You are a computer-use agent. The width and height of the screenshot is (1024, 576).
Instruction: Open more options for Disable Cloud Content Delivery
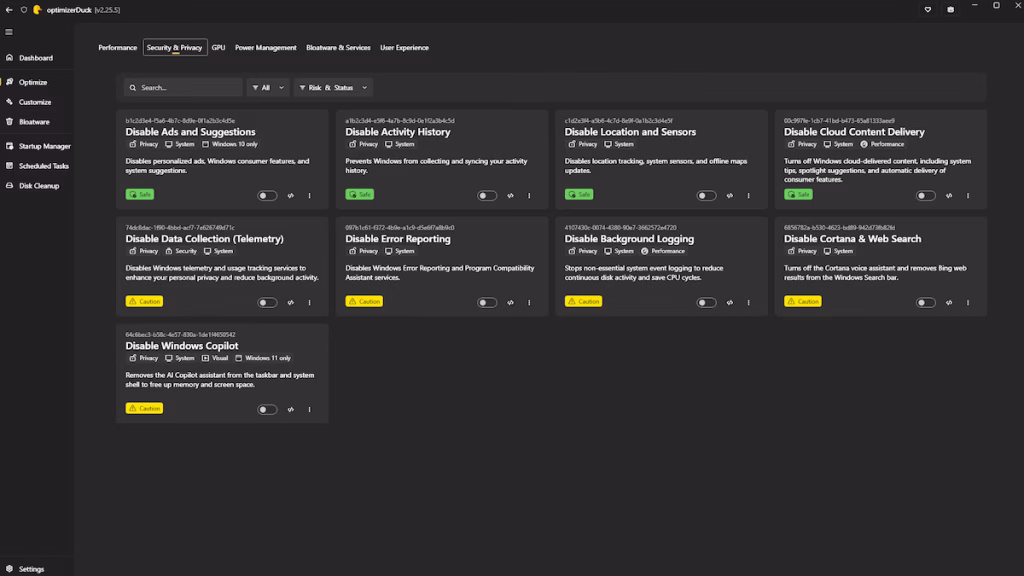point(968,195)
